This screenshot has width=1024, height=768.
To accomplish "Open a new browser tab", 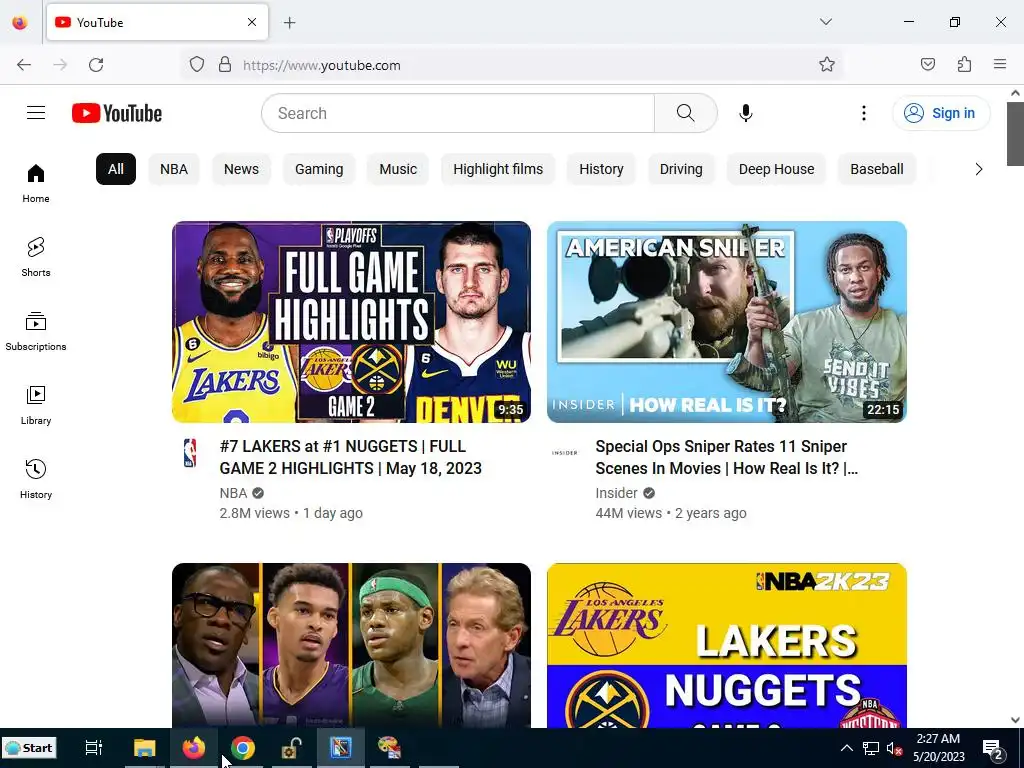I will coord(289,23).
